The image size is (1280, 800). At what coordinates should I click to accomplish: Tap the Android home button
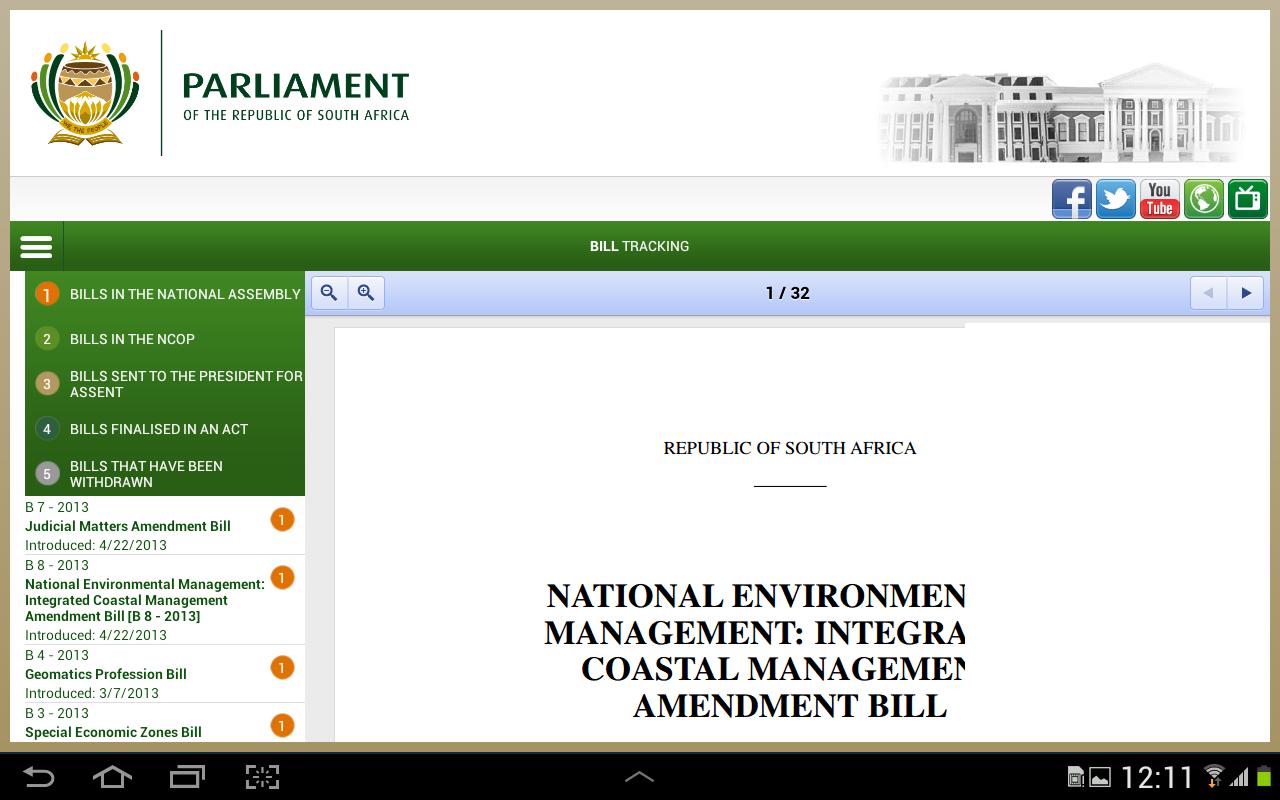pos(112,776)
